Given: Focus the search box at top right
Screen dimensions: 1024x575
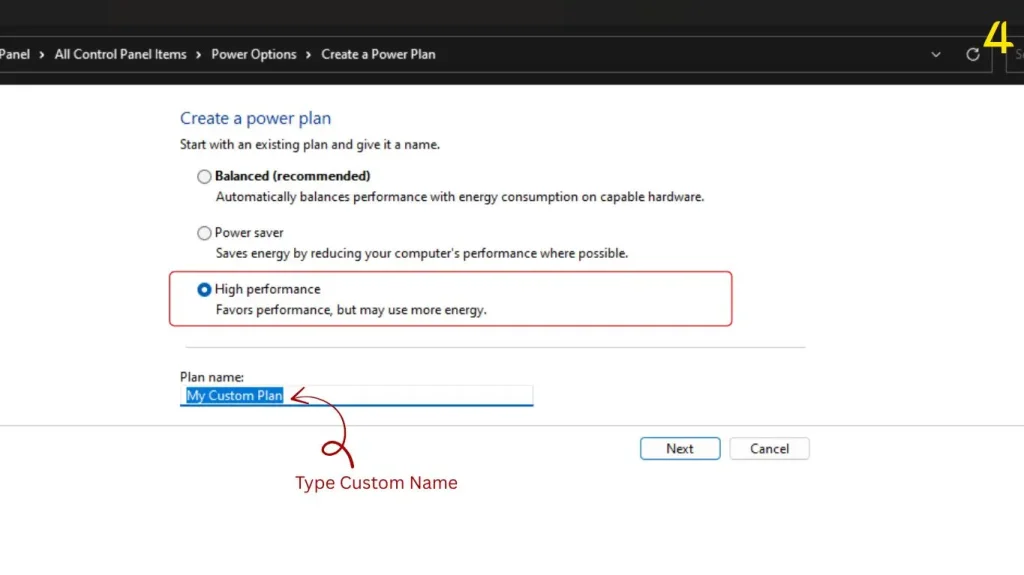Looking at the screenshot, I should coord(1014,55).
